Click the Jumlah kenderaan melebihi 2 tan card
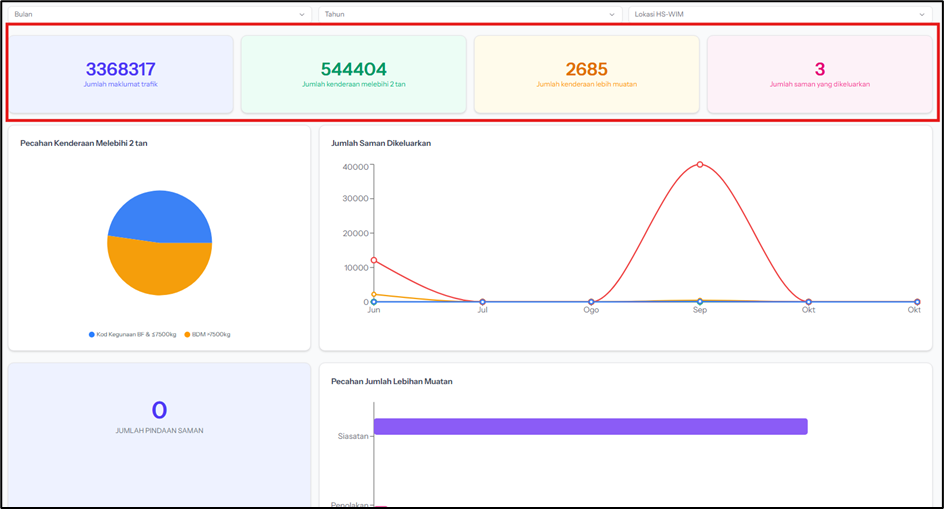944x509 pixels. click(353, 75)
